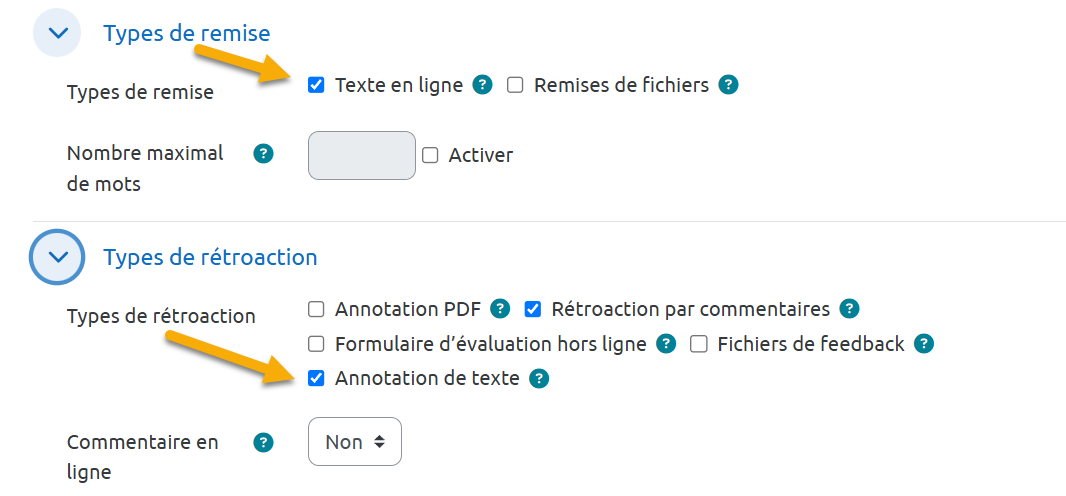The image size is (1066, 496).
Task: Tick the Activer checkbox for word limit
Action: point(430,155)
